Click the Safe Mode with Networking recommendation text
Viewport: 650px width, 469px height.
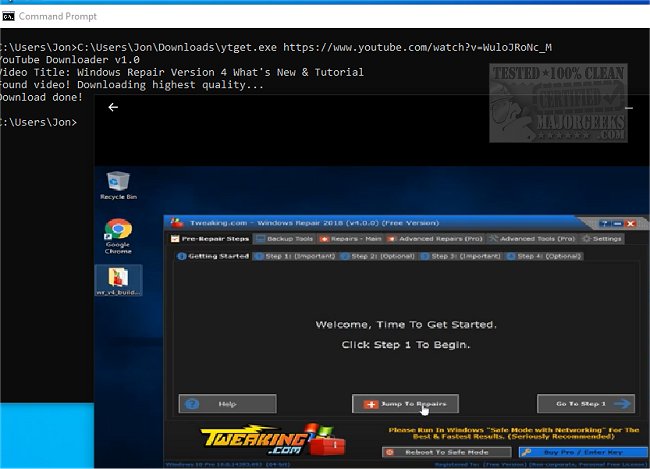point(514,433)
